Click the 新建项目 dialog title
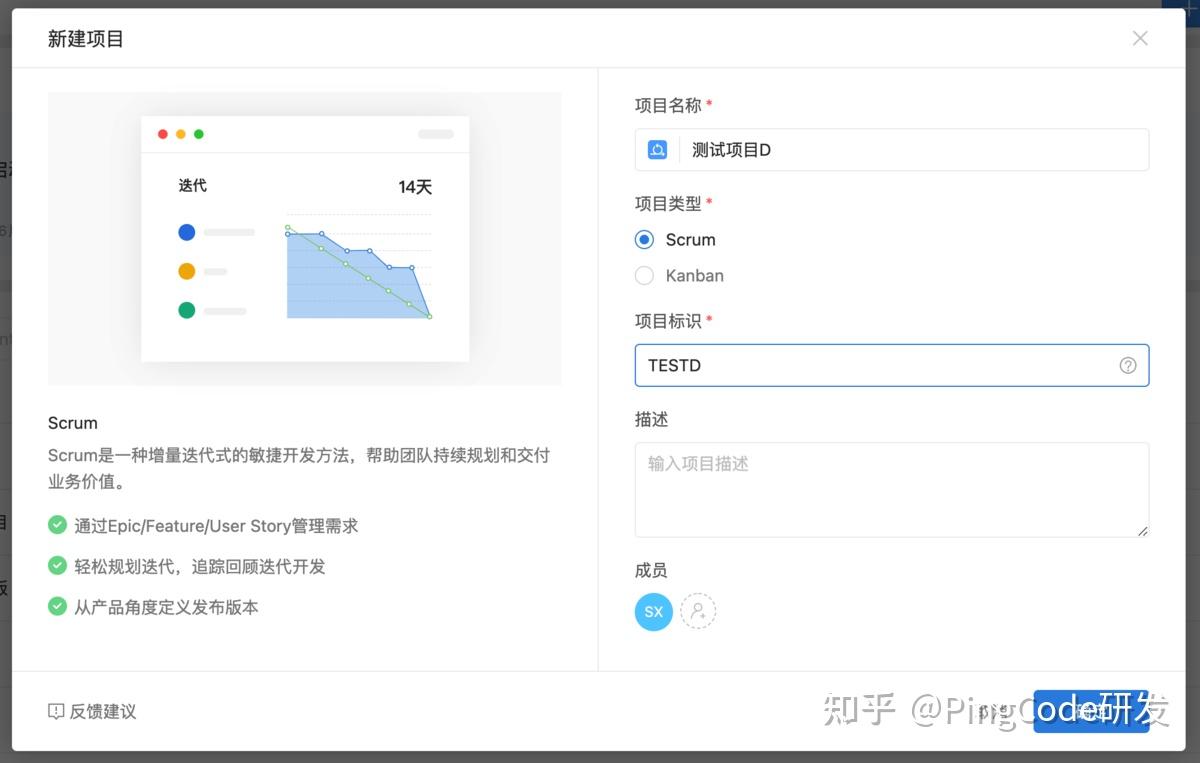This screenshot has width=1200, height=763. point(86,39)
